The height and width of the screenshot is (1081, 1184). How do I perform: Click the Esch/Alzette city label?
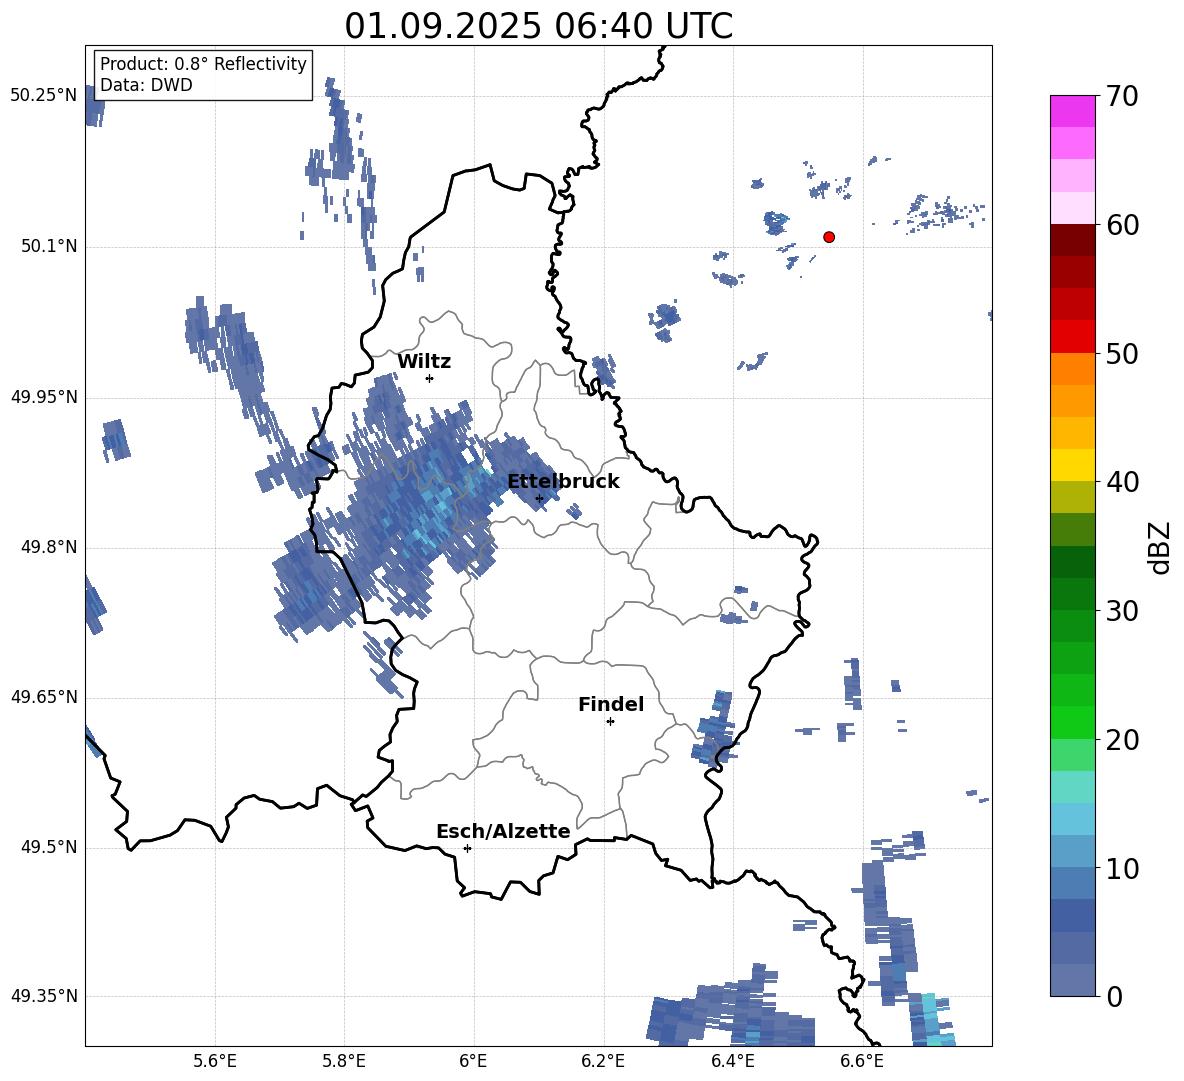[503, 831]
